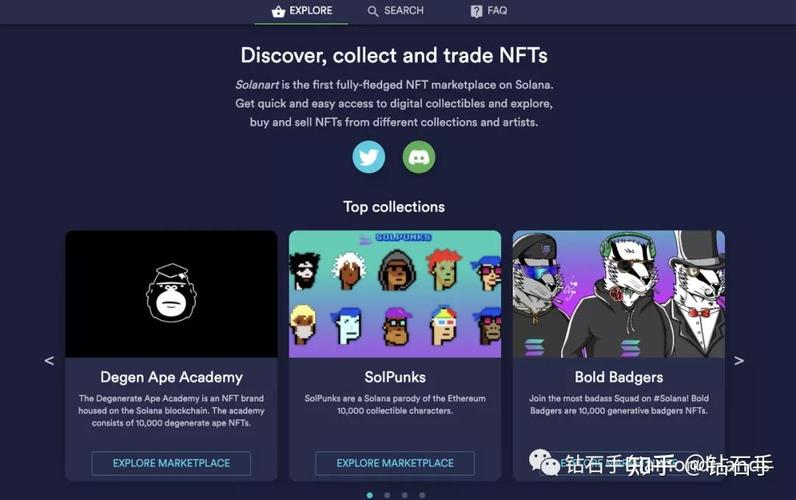The width and height of the screenshot is (796, 500).
Task: Click the Bold Badgers collection title
Action: [x=619, y=377]
